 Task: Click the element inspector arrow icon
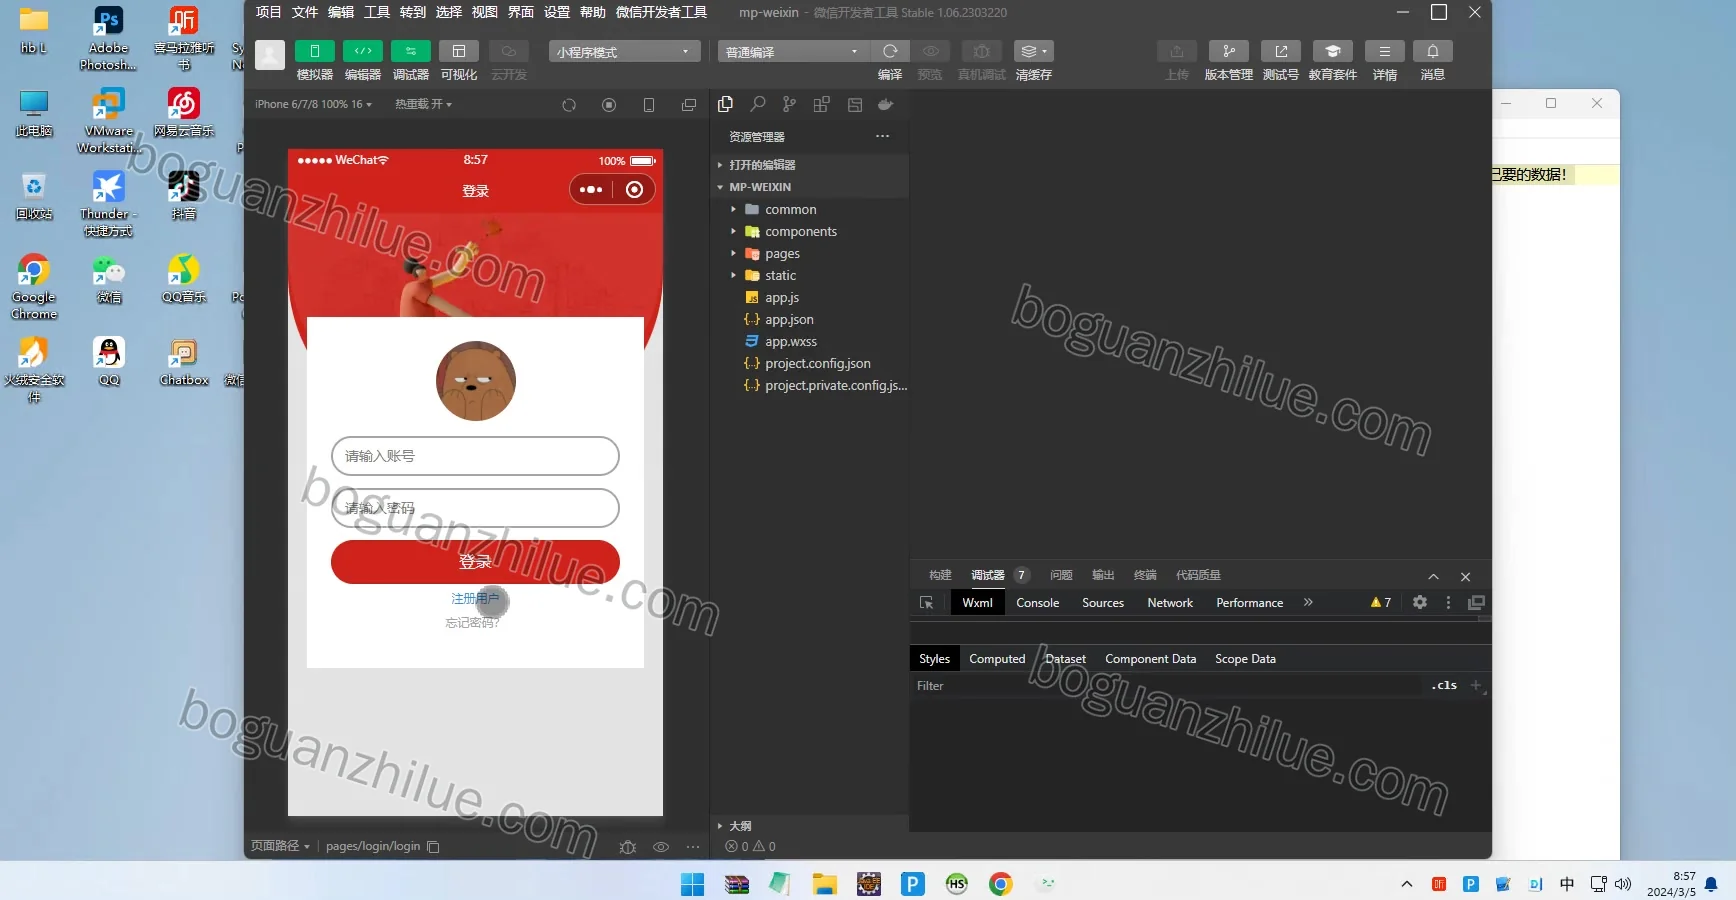click(926, 603)
